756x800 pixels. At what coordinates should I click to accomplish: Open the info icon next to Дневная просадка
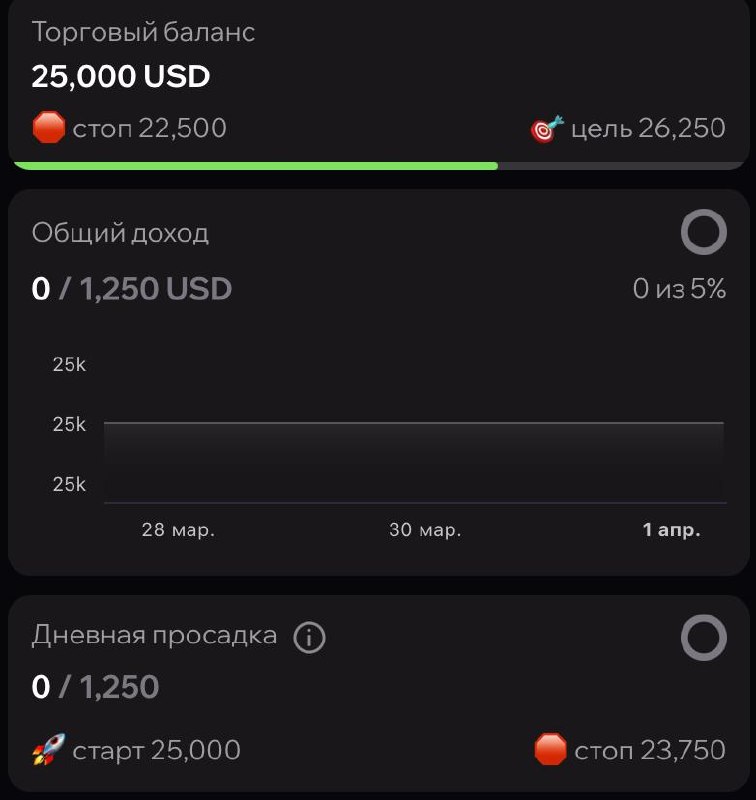(x=309, y=637)
